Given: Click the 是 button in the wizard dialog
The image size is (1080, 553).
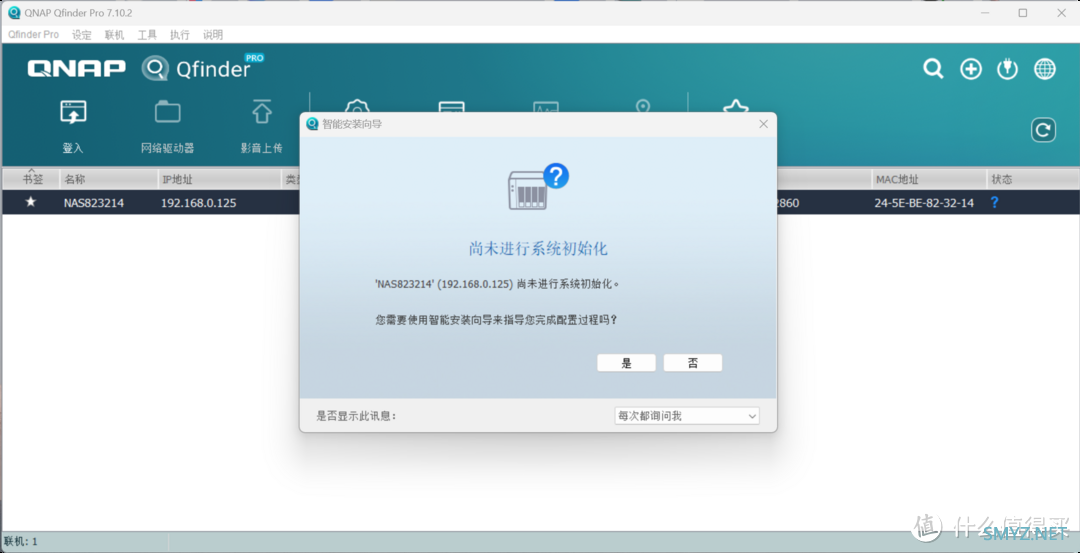Looking at the screenshot, I should pos(626,363).
